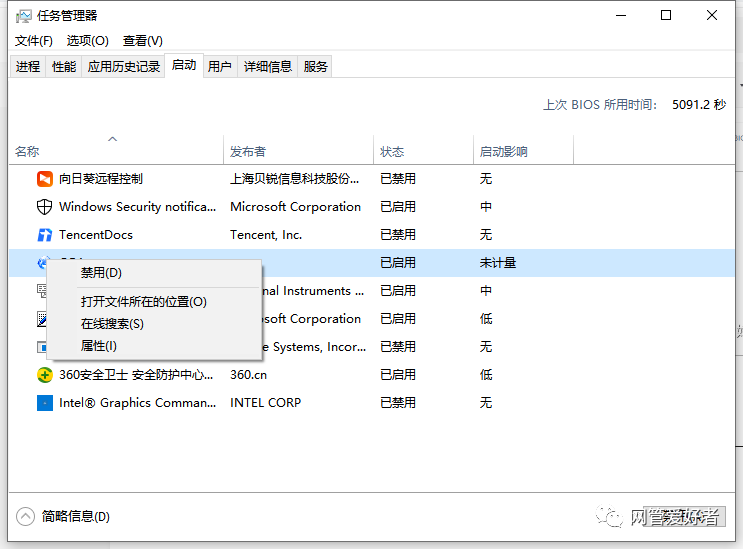
Task: Click publisher Tencent, Inc.
Action: (x=266, y=235)
